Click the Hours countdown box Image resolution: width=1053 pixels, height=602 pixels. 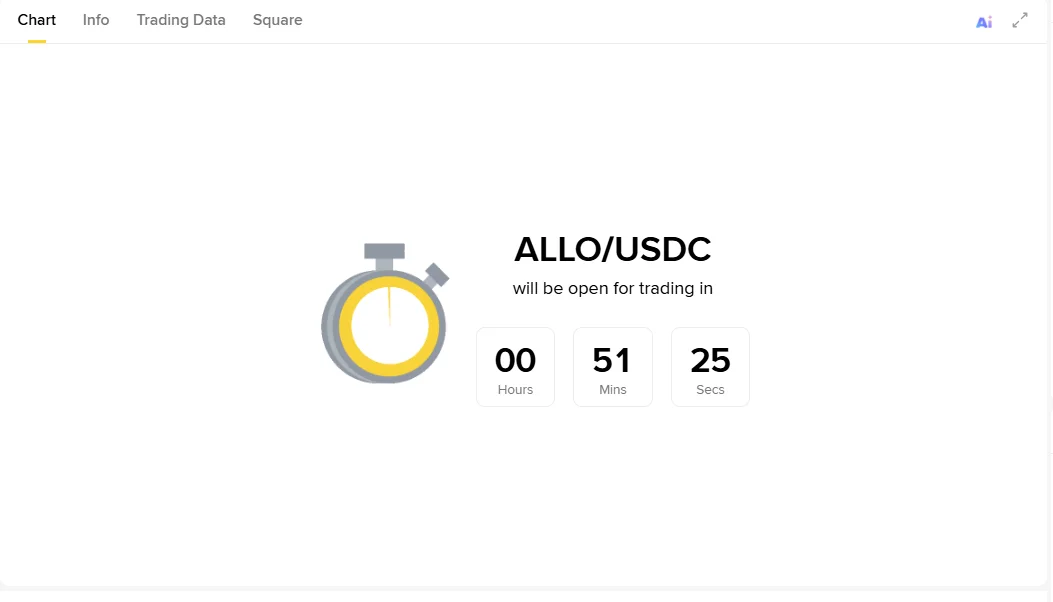coord(515,367)
